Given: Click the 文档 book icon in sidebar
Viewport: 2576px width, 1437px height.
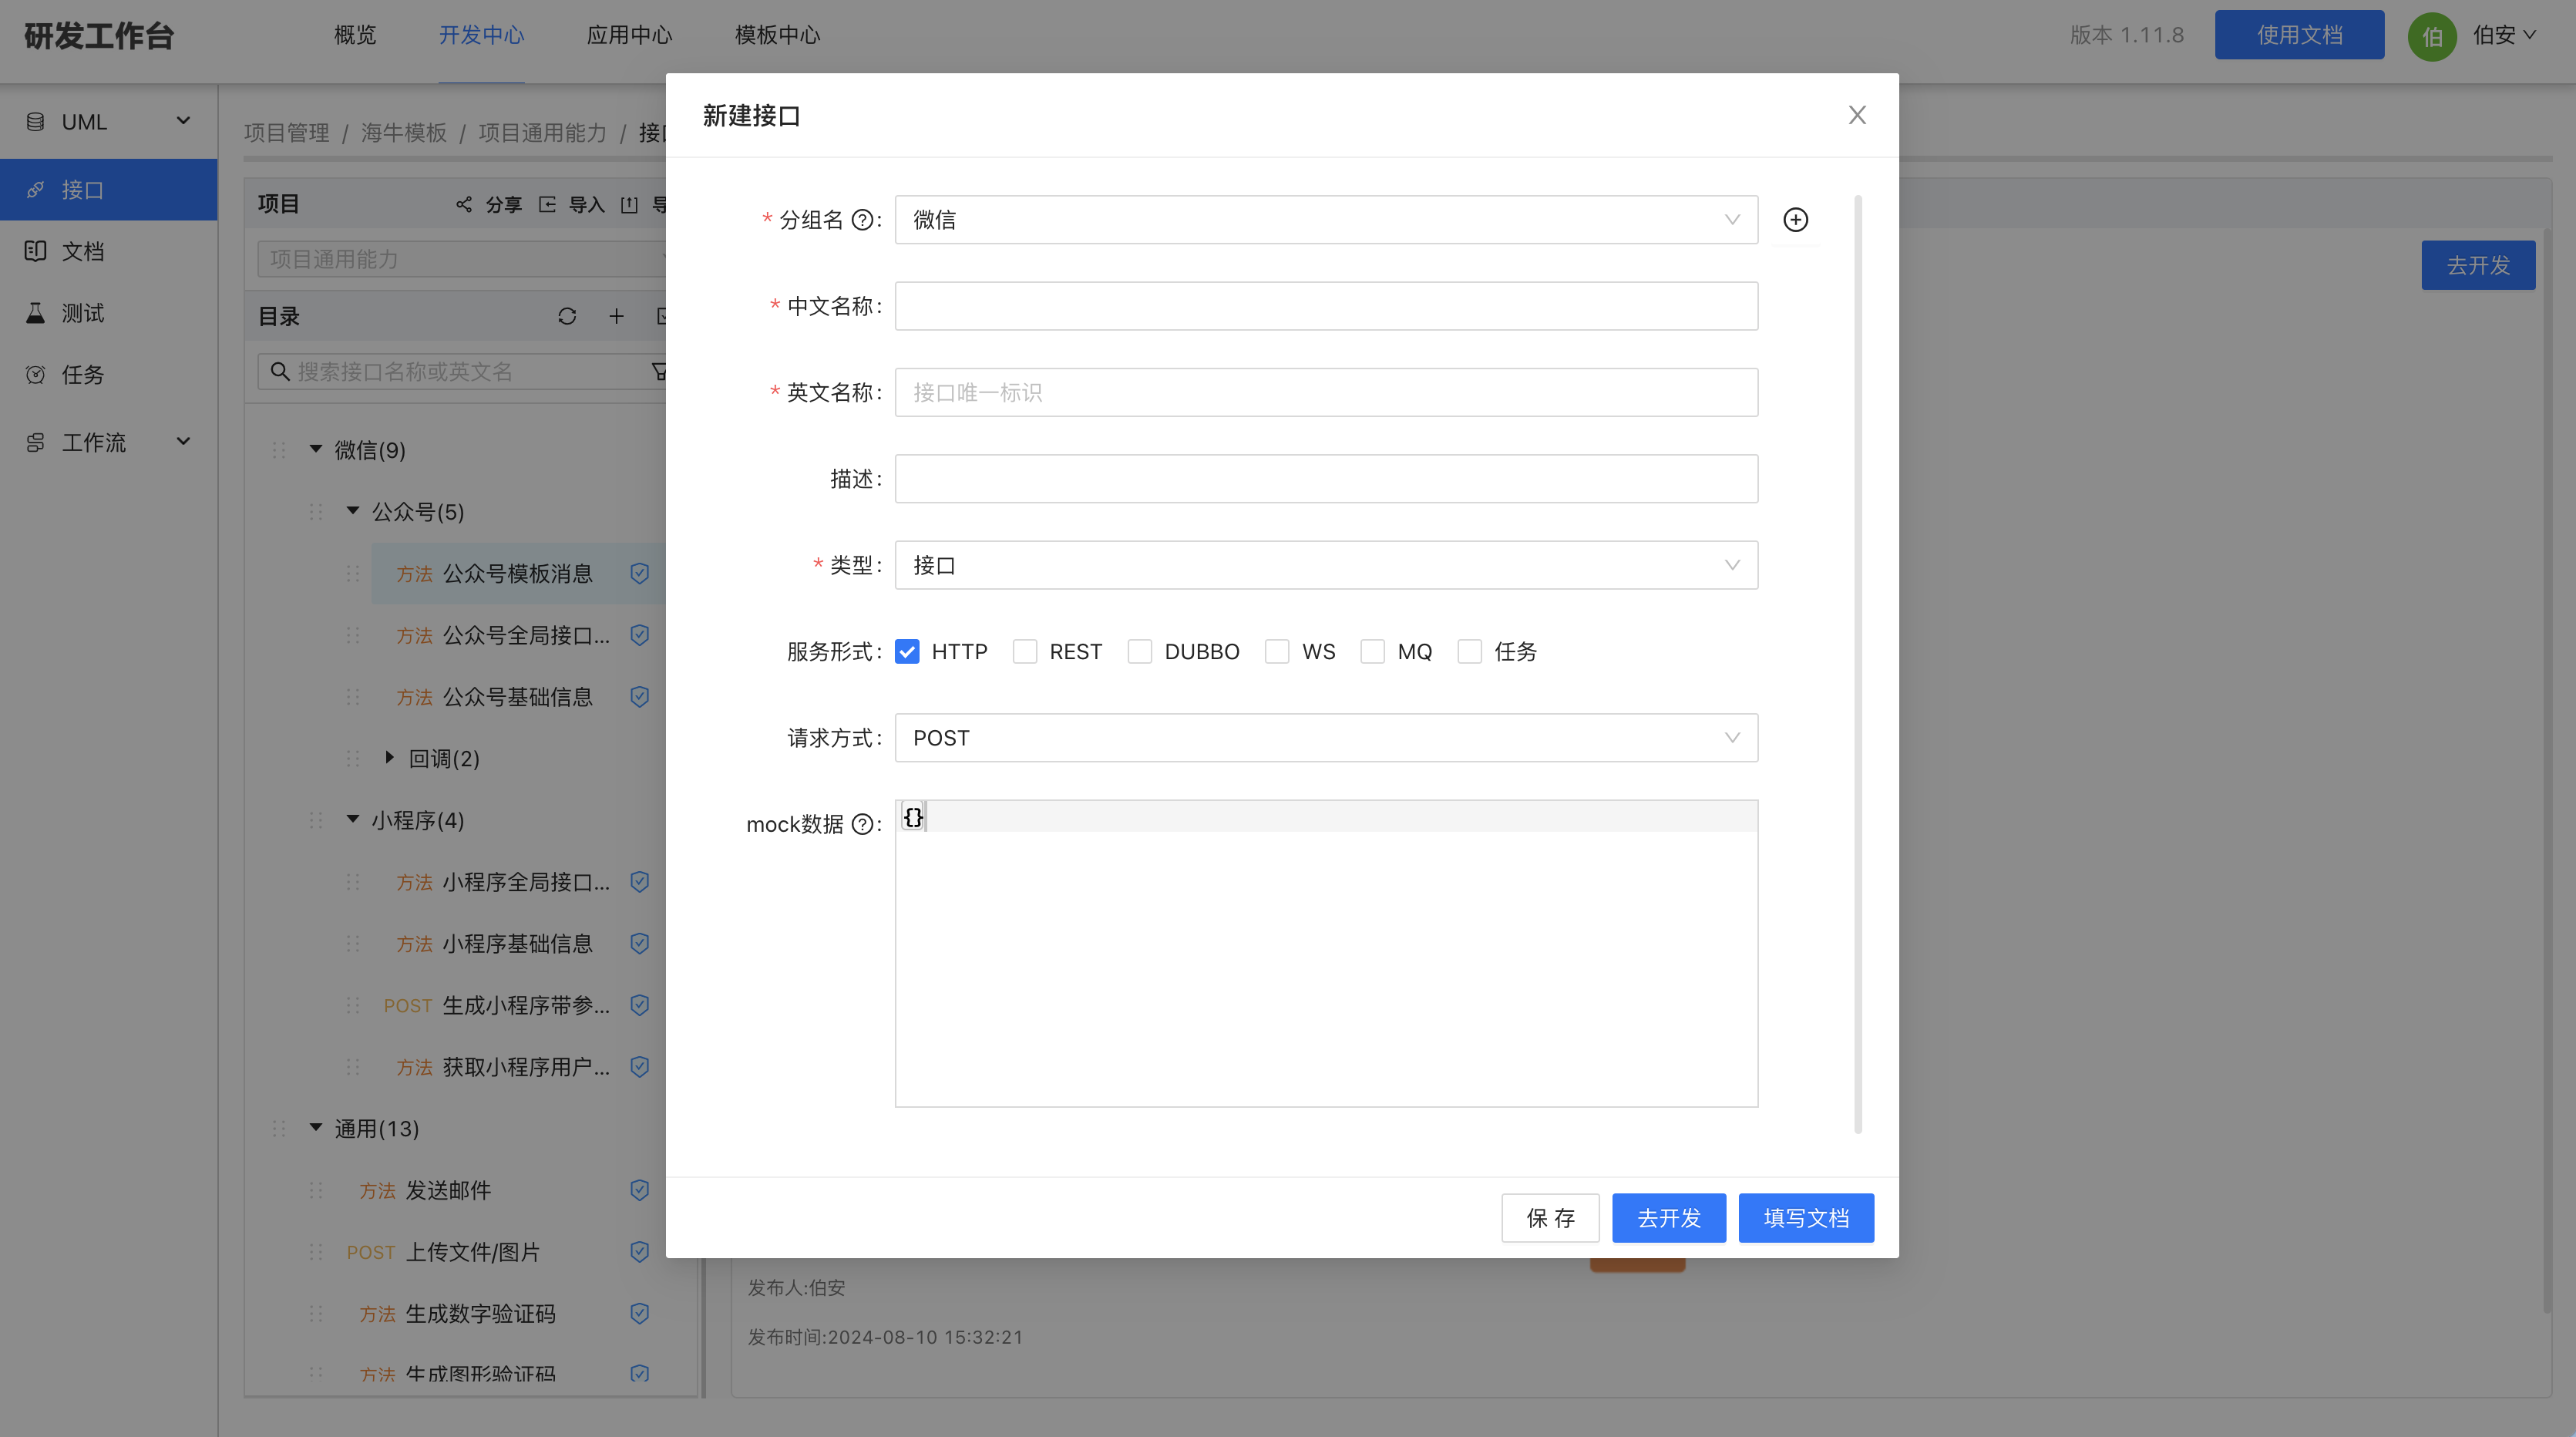Looking at the screenshot, I should pos(35,251).
